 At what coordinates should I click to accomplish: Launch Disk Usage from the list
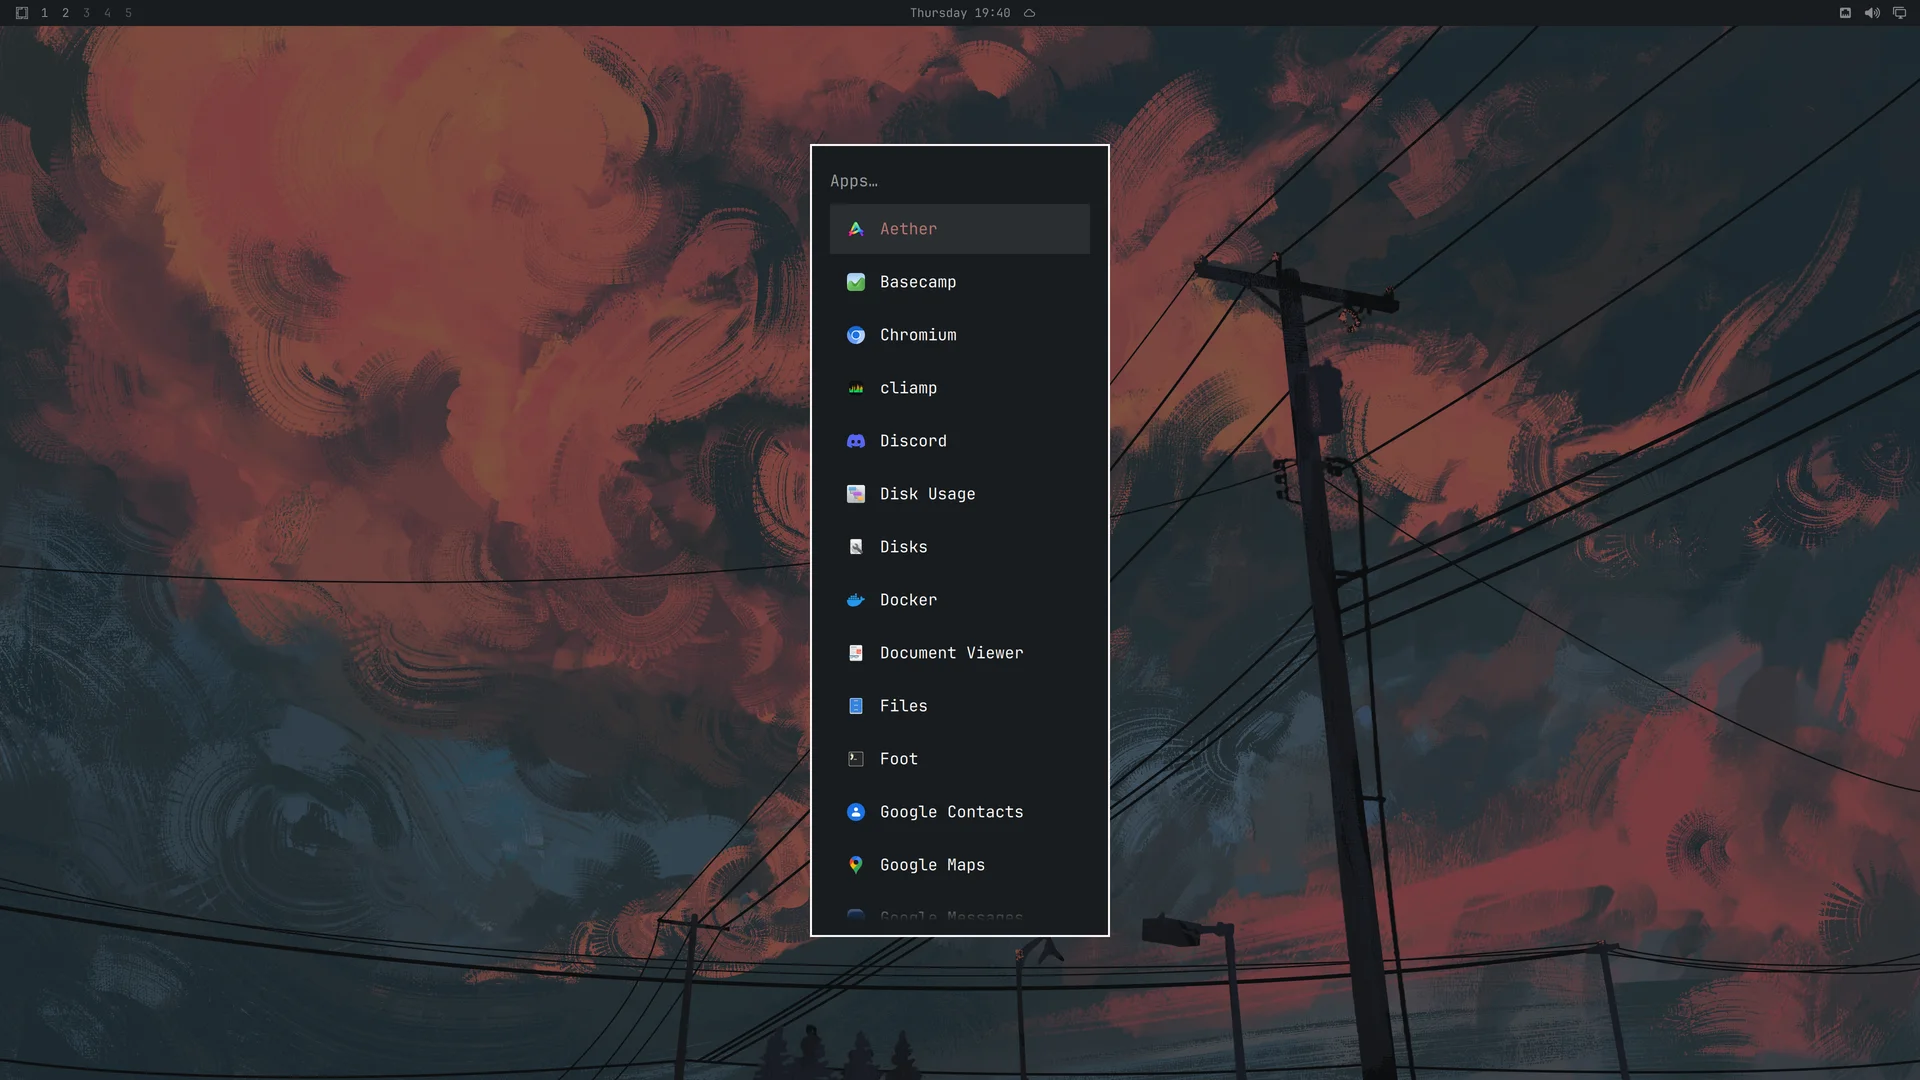click(960, 494)
